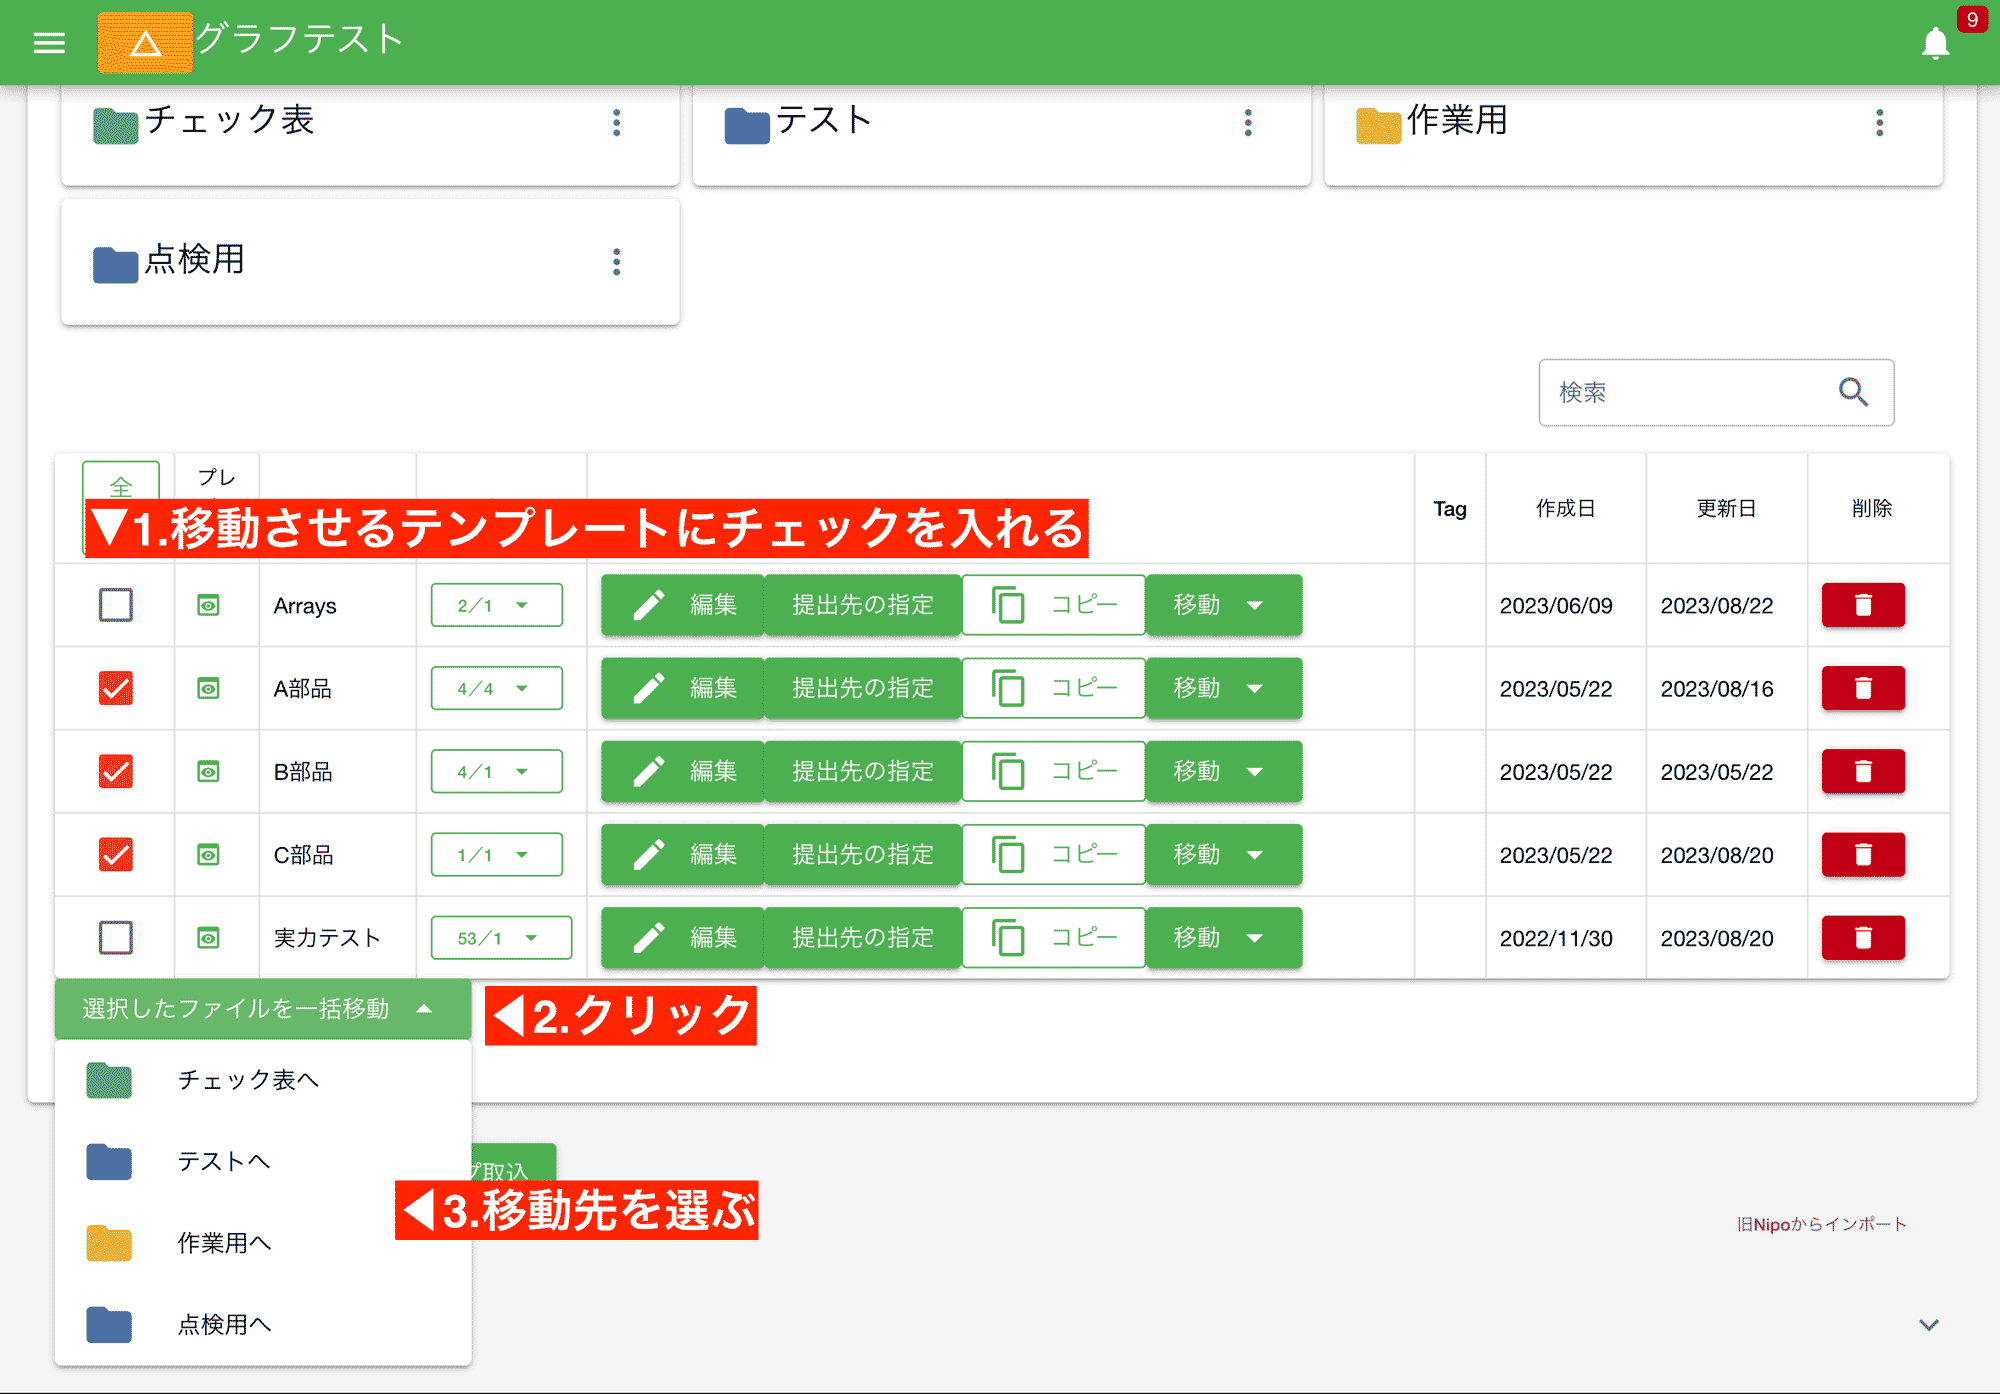Delete the A部品 template
This screenshot has height=1394, width=2000.
(1863, 688)
